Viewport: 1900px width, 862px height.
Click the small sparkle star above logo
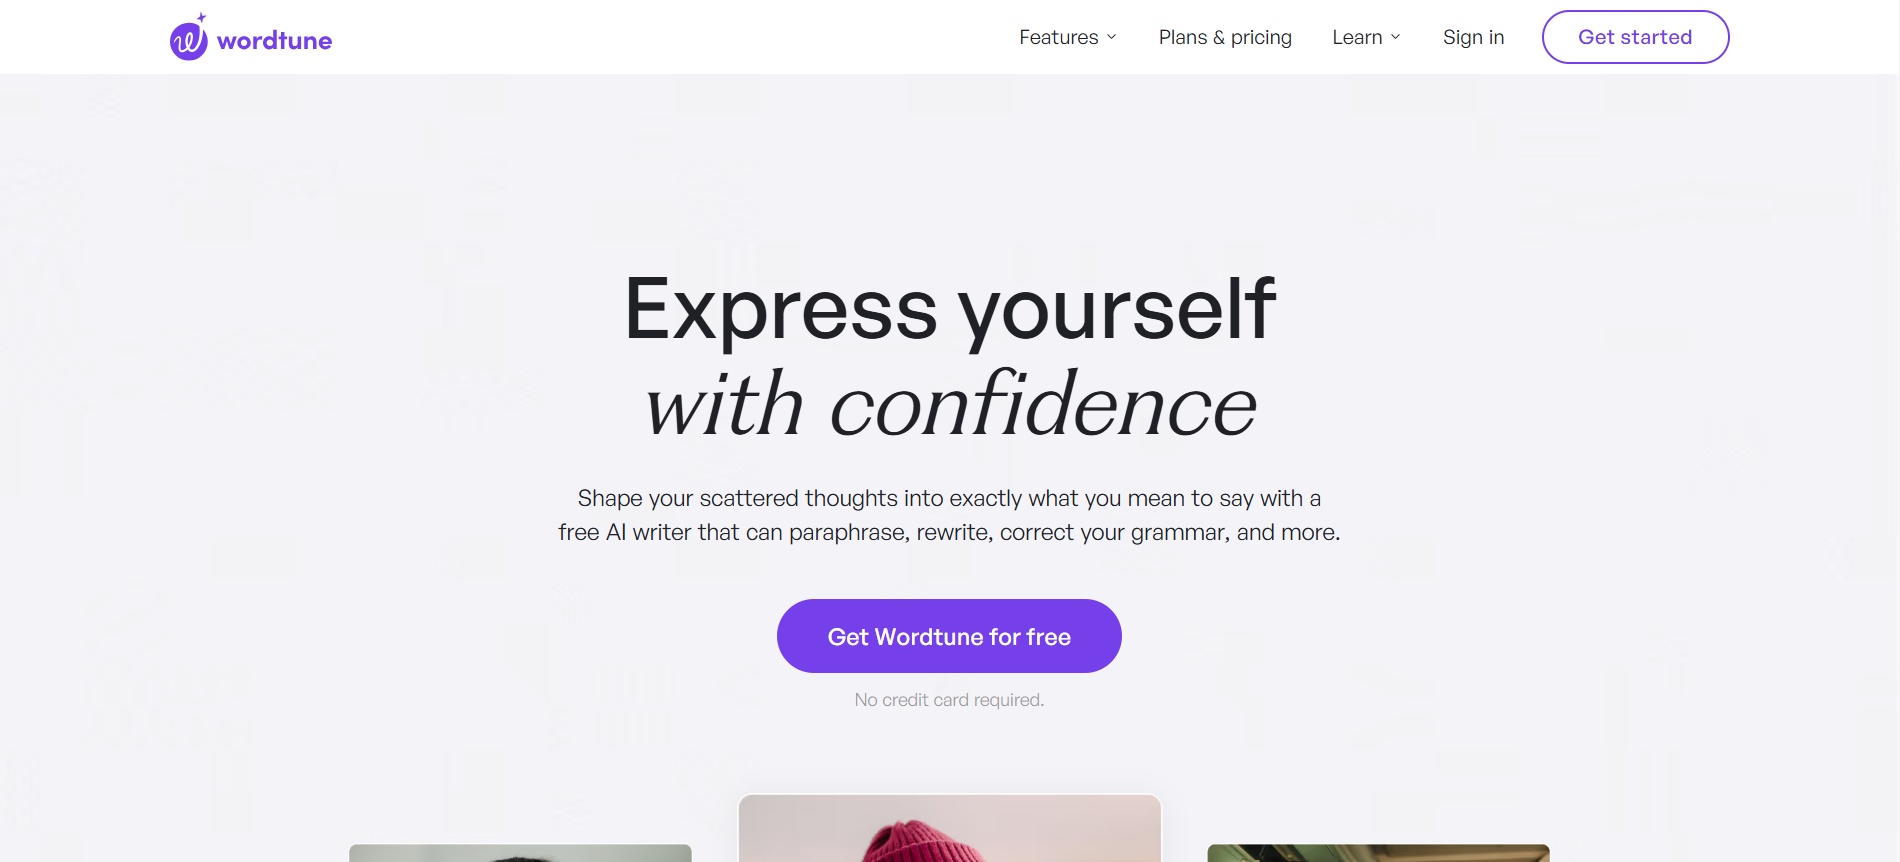(202, 17)
